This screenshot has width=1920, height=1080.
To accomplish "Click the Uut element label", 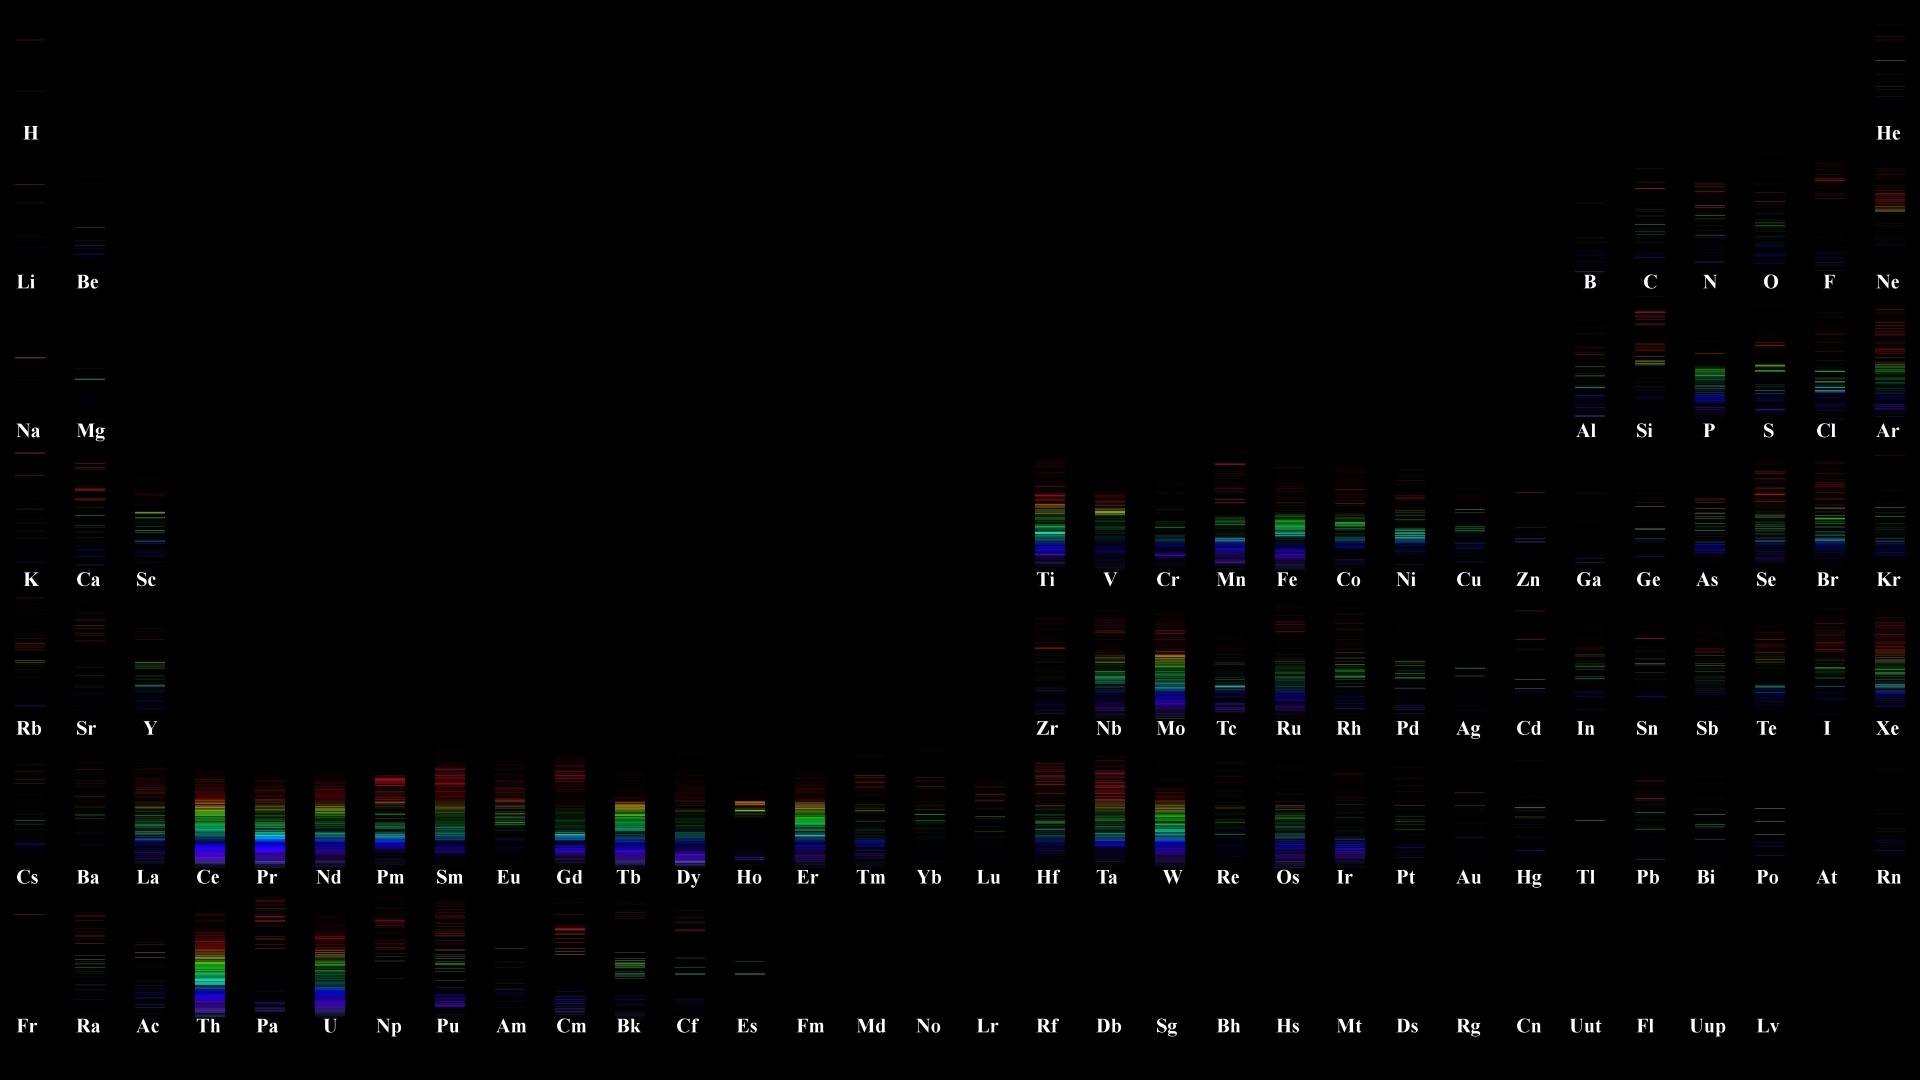I will (1585, 1026).
